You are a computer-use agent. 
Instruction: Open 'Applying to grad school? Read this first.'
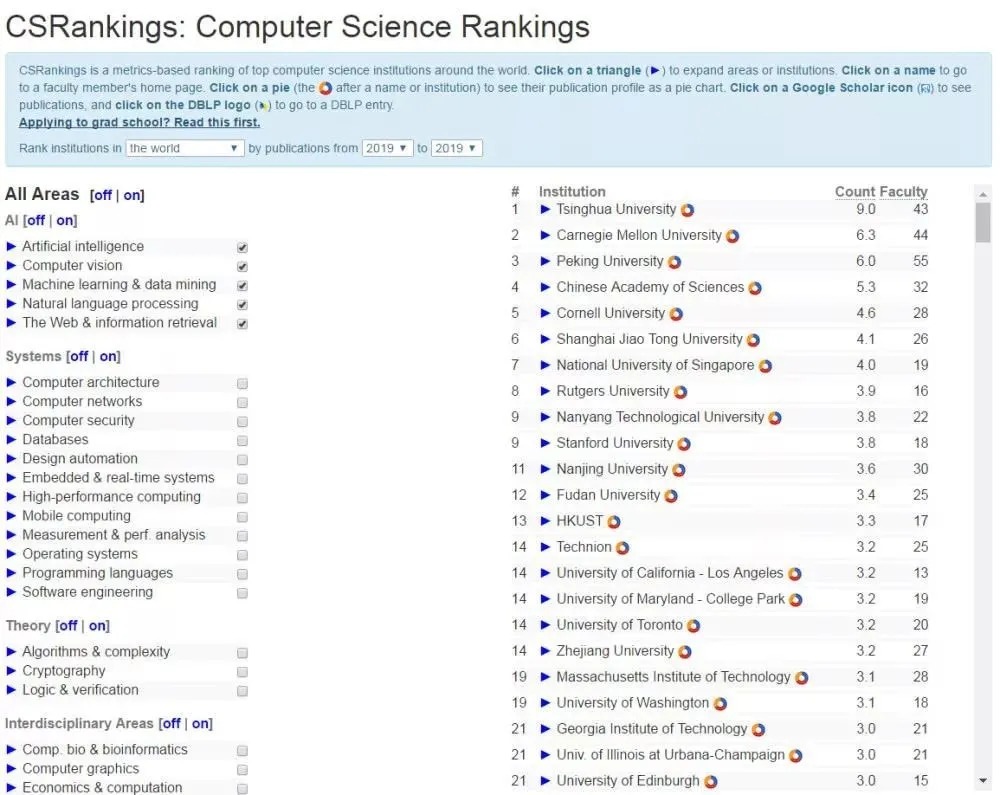[139, 122]
